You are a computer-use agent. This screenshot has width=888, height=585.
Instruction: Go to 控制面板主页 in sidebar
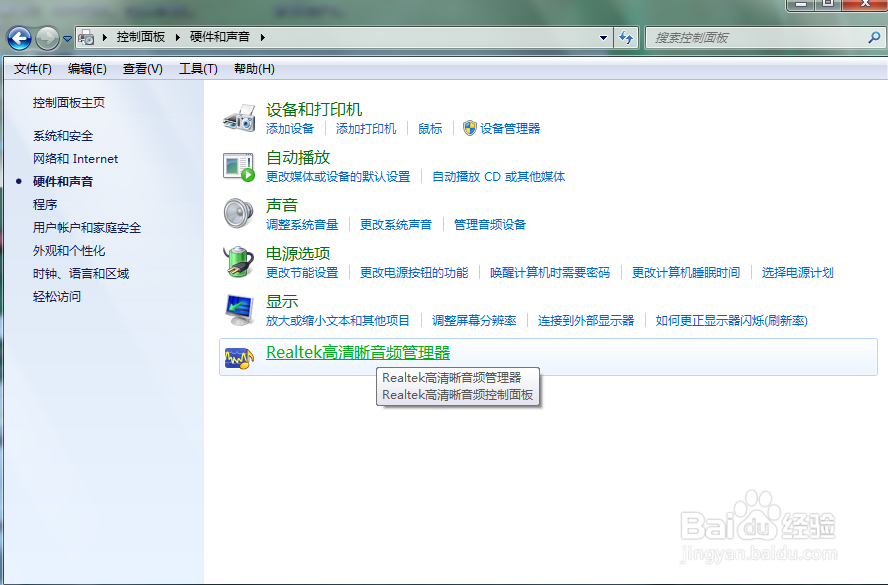point(69,103)
